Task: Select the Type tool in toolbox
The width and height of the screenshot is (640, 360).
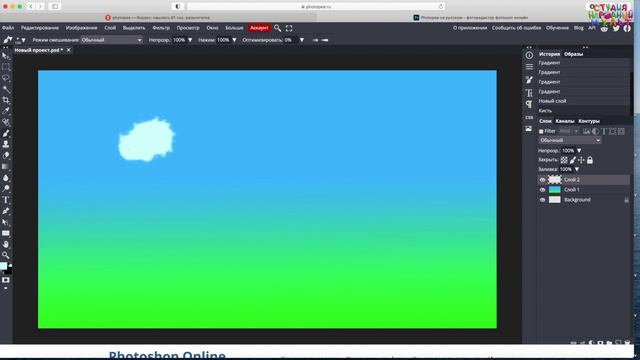Action: point(6,200)
